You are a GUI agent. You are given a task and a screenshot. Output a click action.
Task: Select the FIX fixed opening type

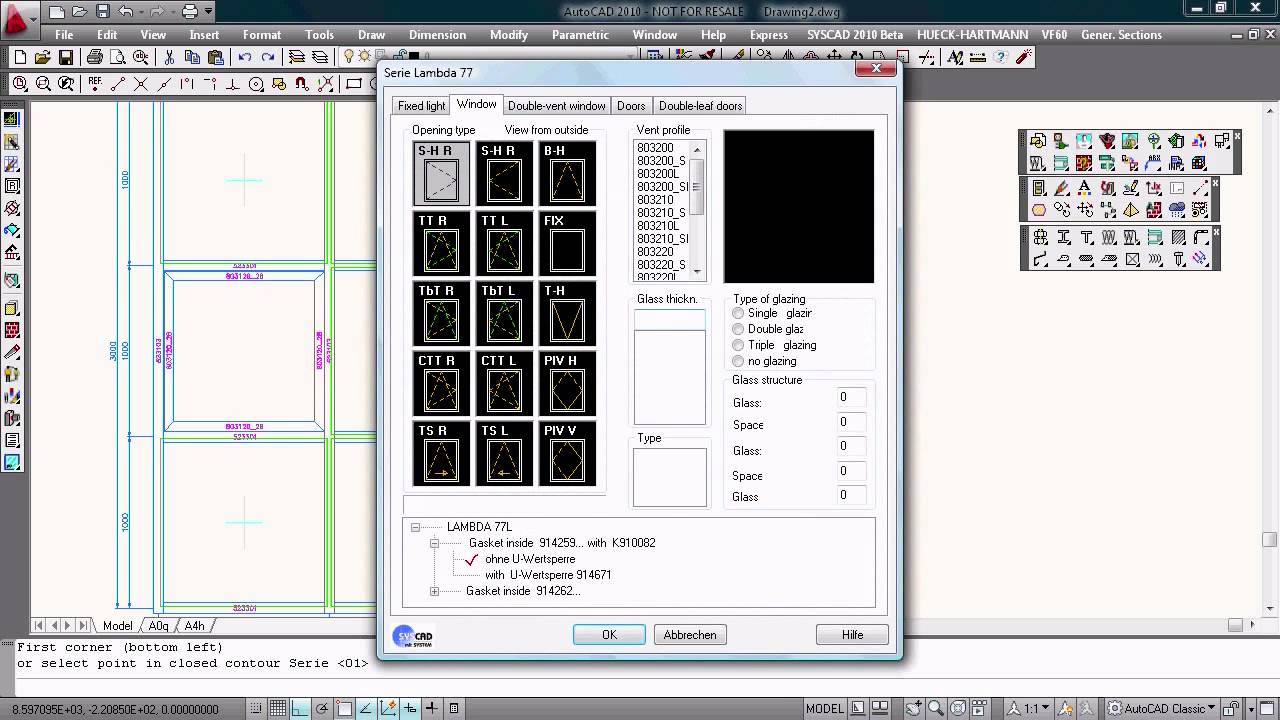pos(567,243)
